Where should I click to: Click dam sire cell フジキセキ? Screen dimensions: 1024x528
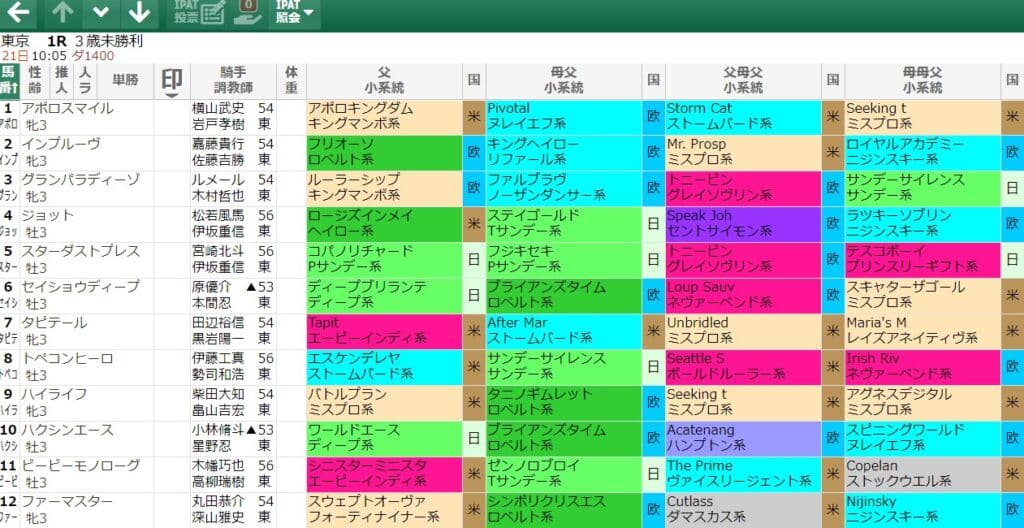[x=564, y=259]
